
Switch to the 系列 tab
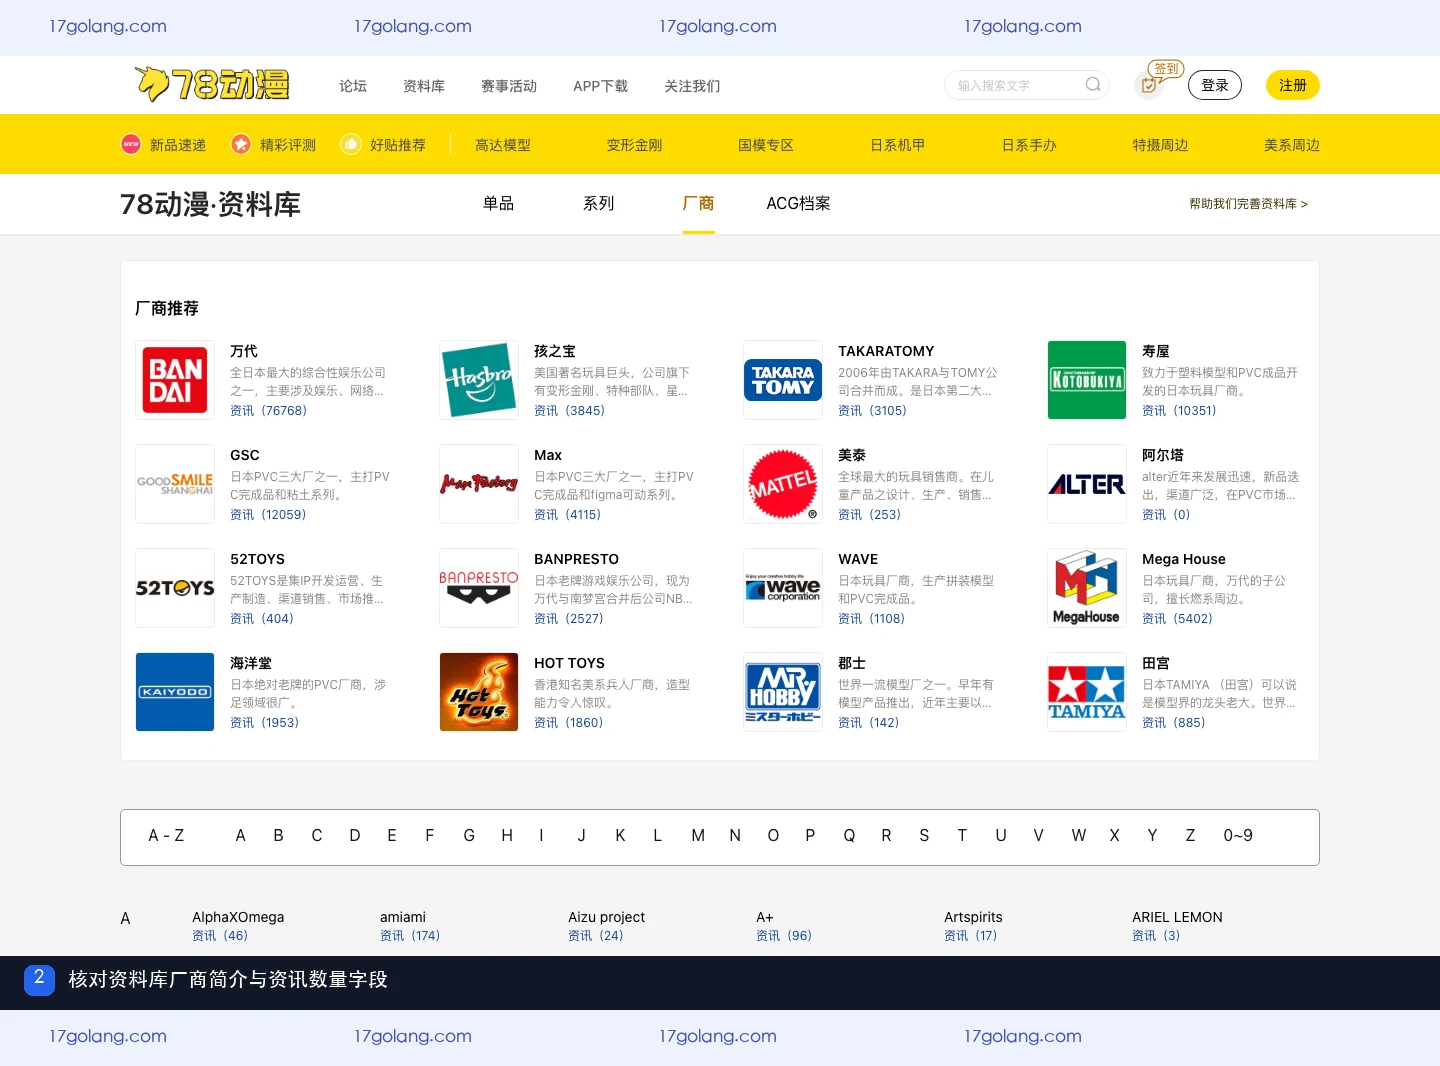(598, 204)
